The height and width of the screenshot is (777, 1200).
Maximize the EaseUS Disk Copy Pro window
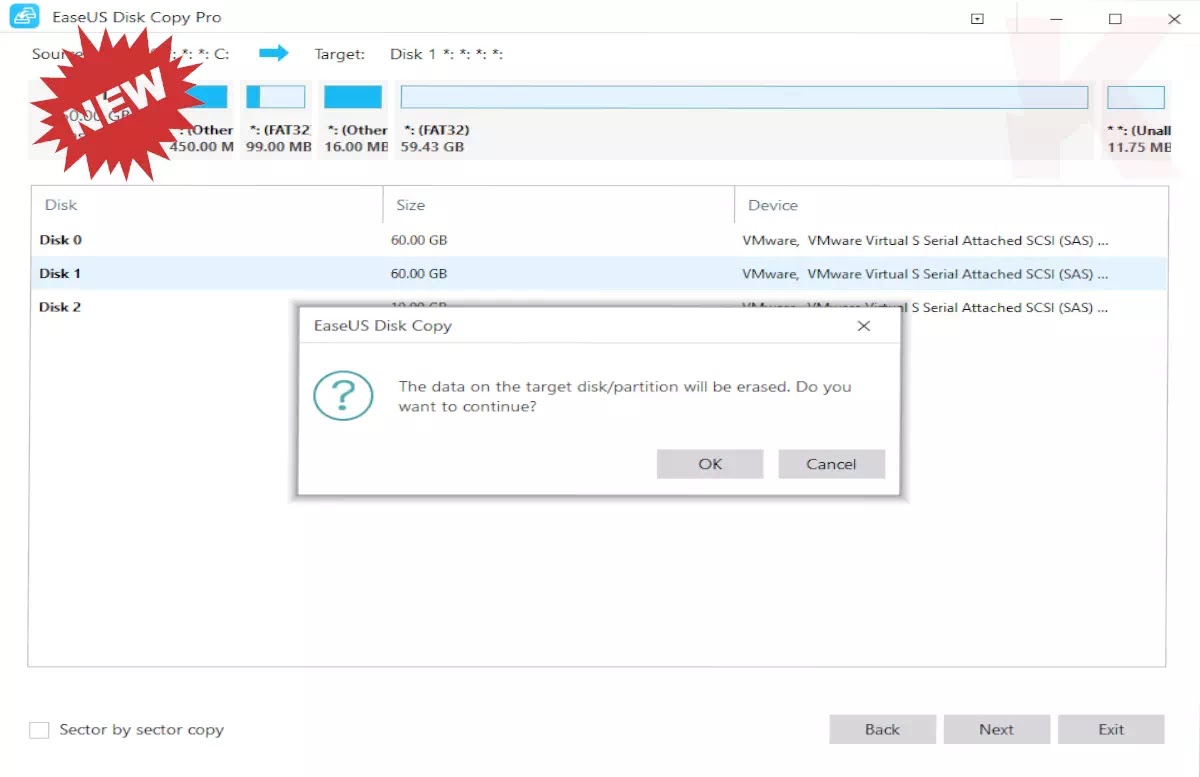(1115, 19)
